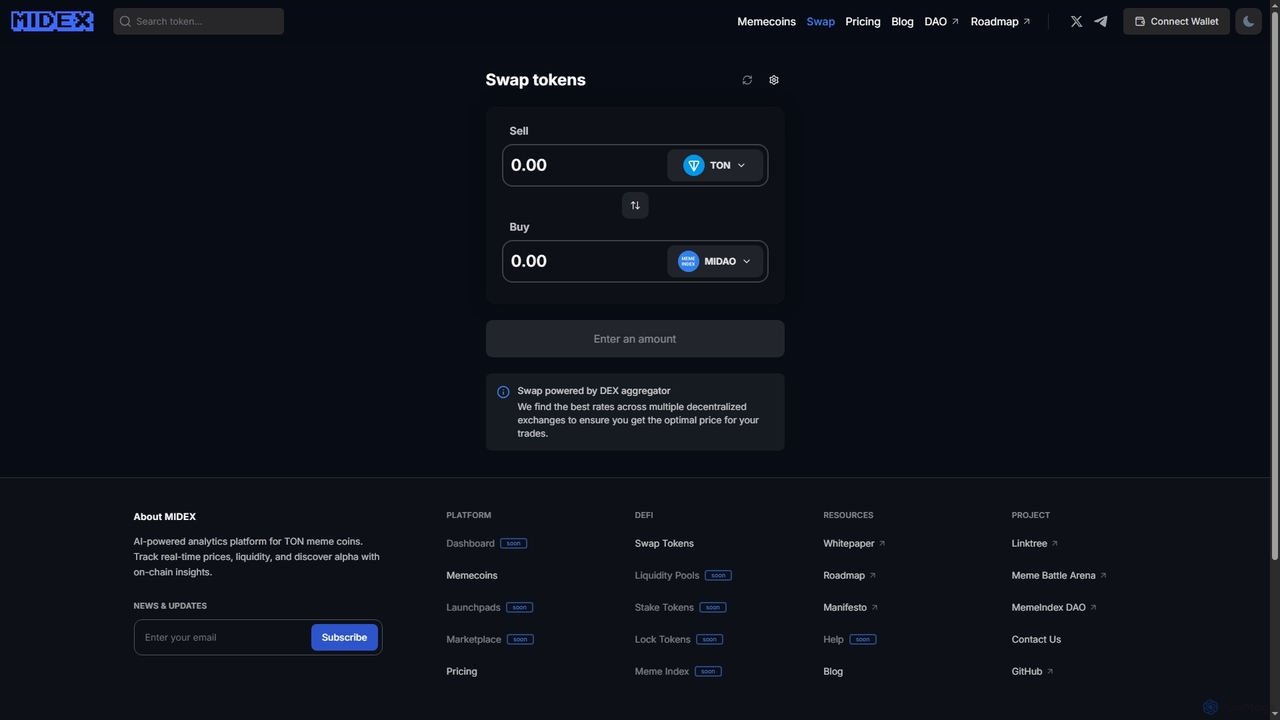Open Pricing in the top navigation

click(863, 21)
